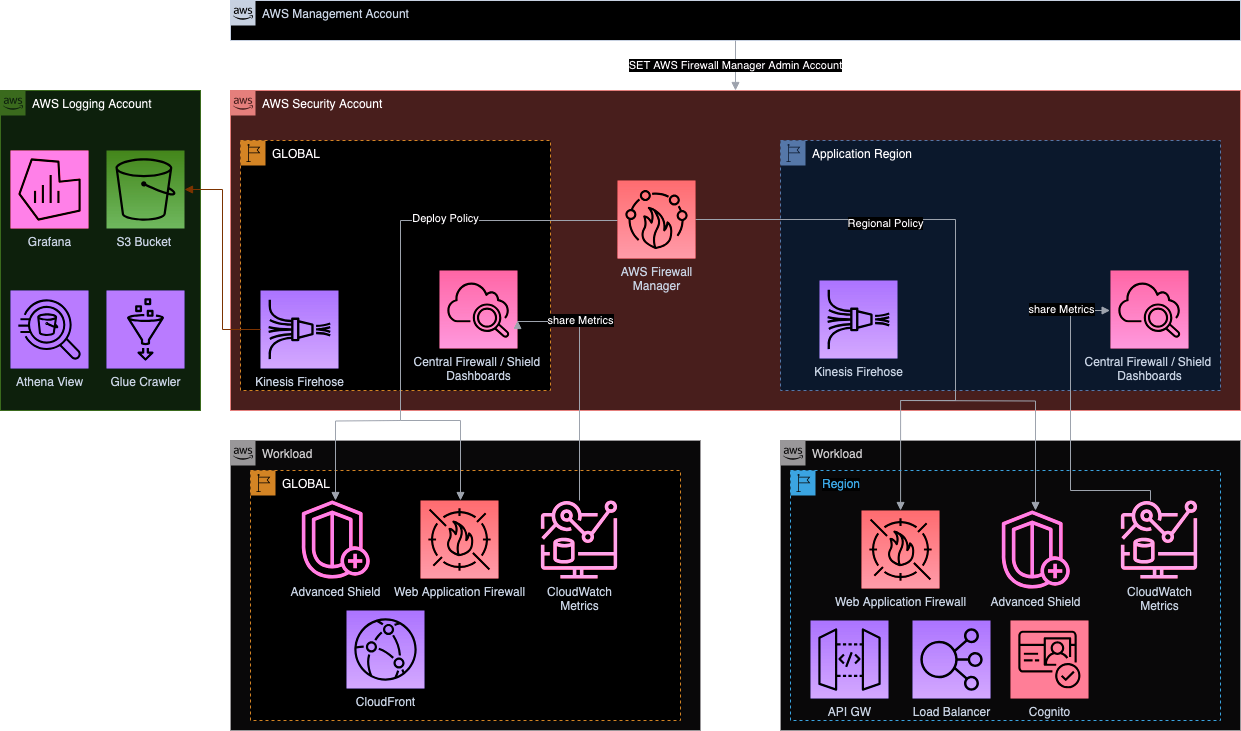Click the 'API GW' caption

pyautogui.click(x=849, y=712)
